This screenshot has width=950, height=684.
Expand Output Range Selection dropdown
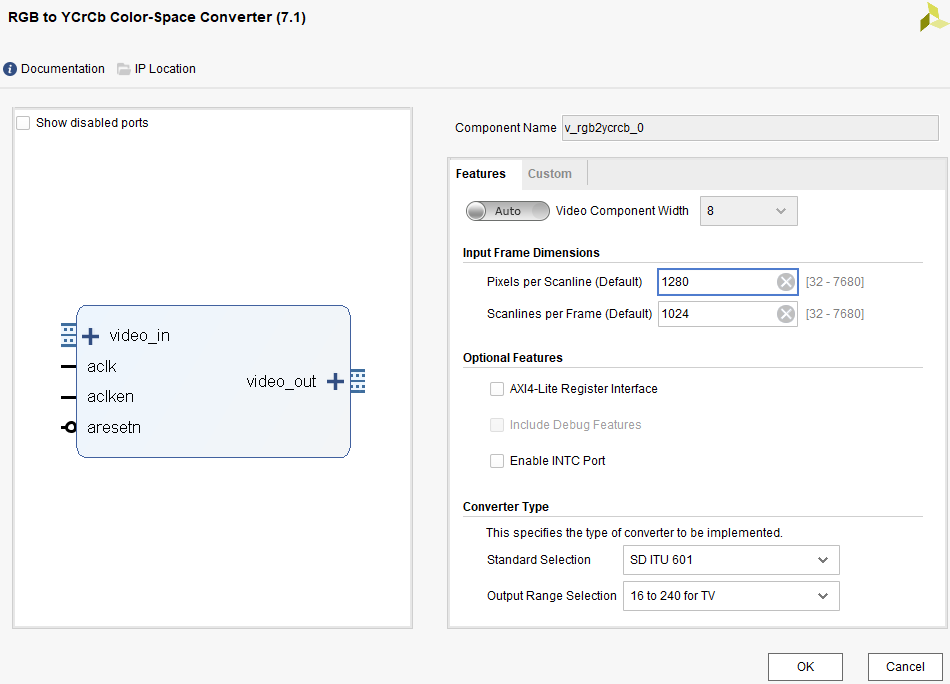pyautogui.click(x=730, y=596)
